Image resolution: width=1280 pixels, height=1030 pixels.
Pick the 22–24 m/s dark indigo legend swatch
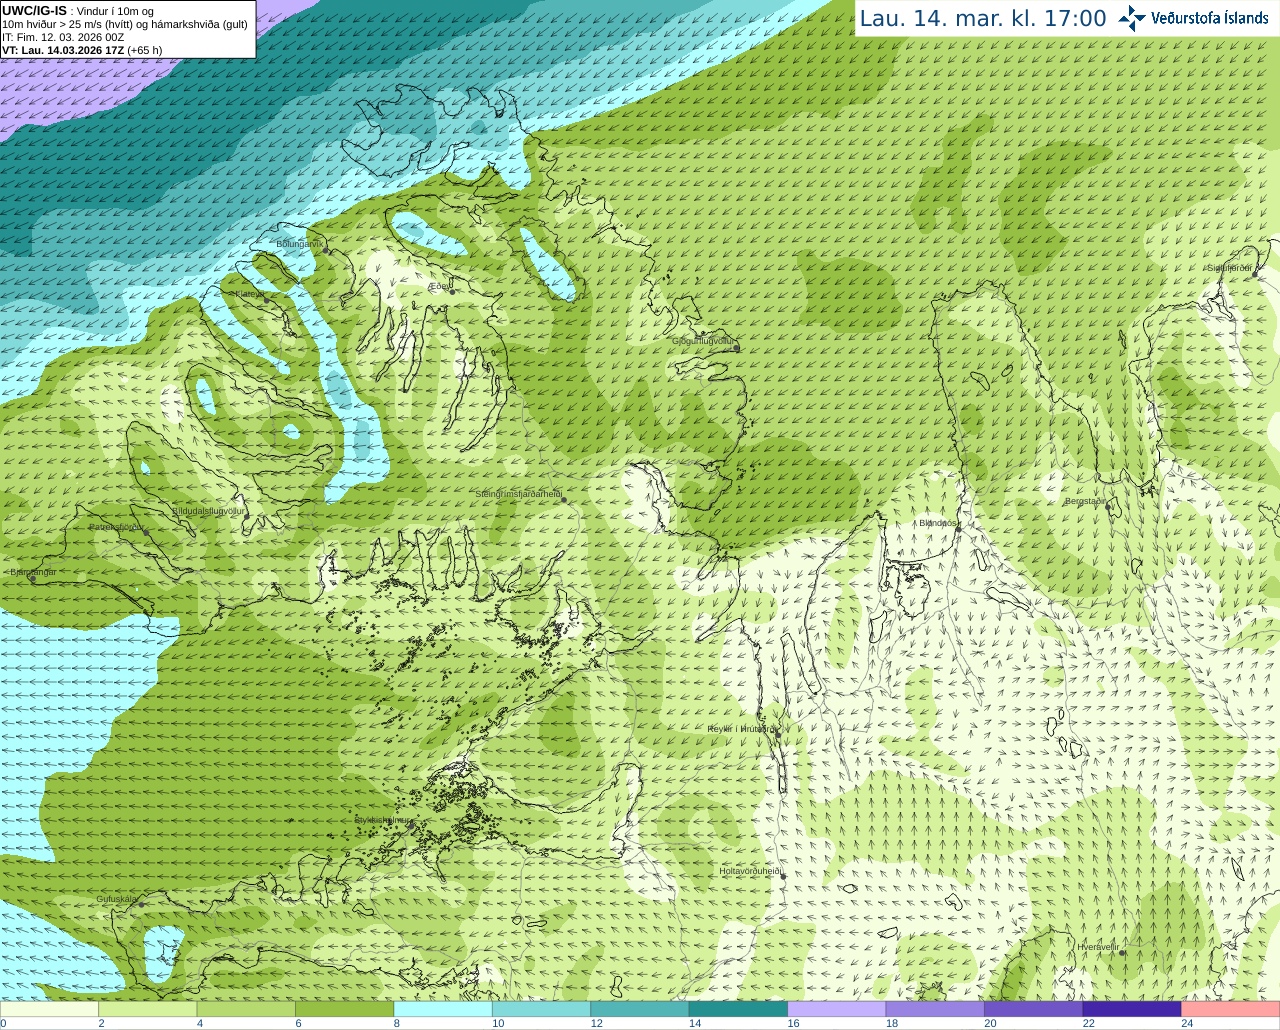[1132, 1009]
